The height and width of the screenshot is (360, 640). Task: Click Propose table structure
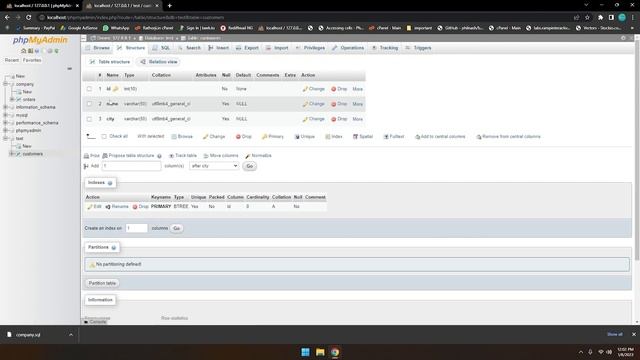click(x=129, y=156)
